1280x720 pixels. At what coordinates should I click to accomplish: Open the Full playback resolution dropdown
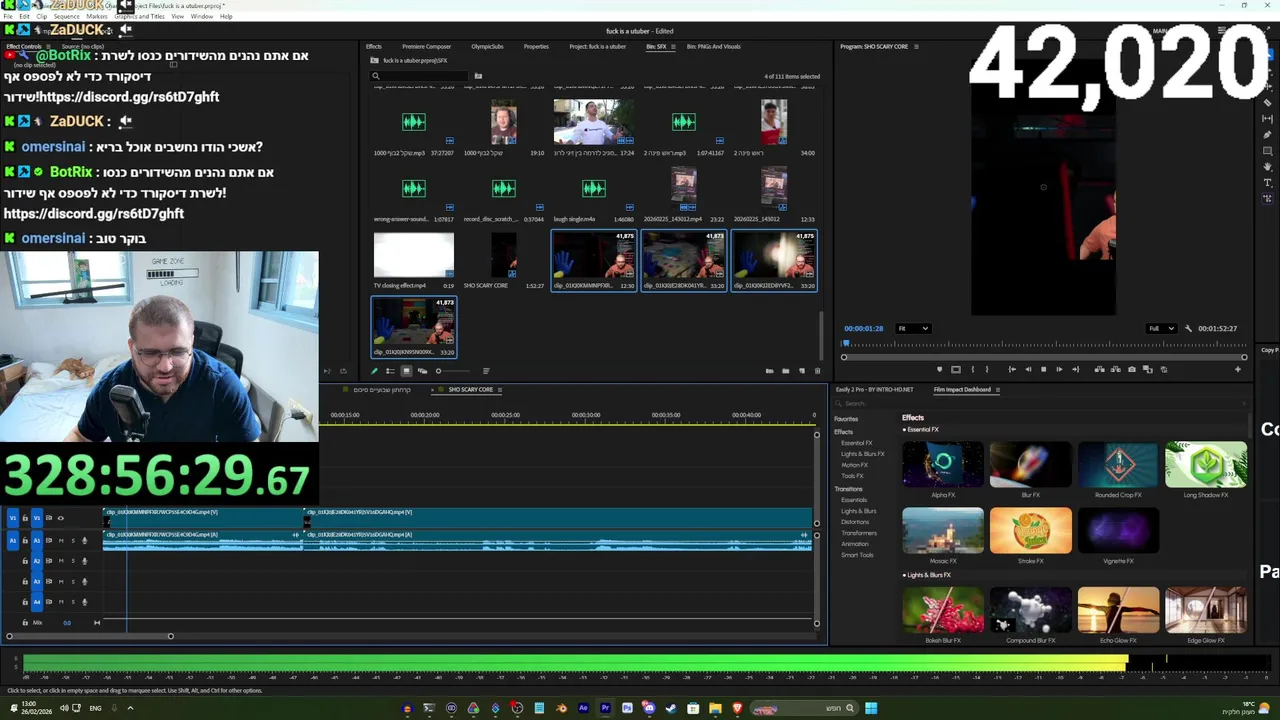tap(1160, 328)
